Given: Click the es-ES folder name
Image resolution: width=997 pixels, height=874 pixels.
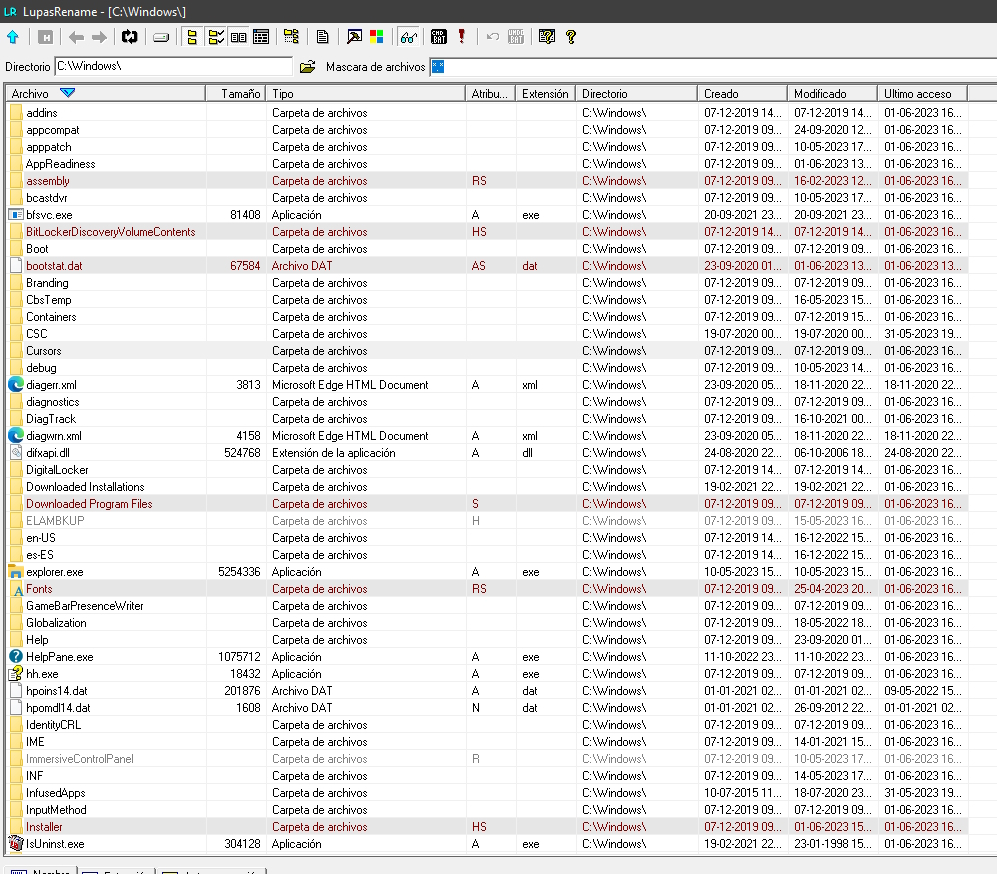Looking at the screenshot, I should pyautogui.click(x=40, y=555).
